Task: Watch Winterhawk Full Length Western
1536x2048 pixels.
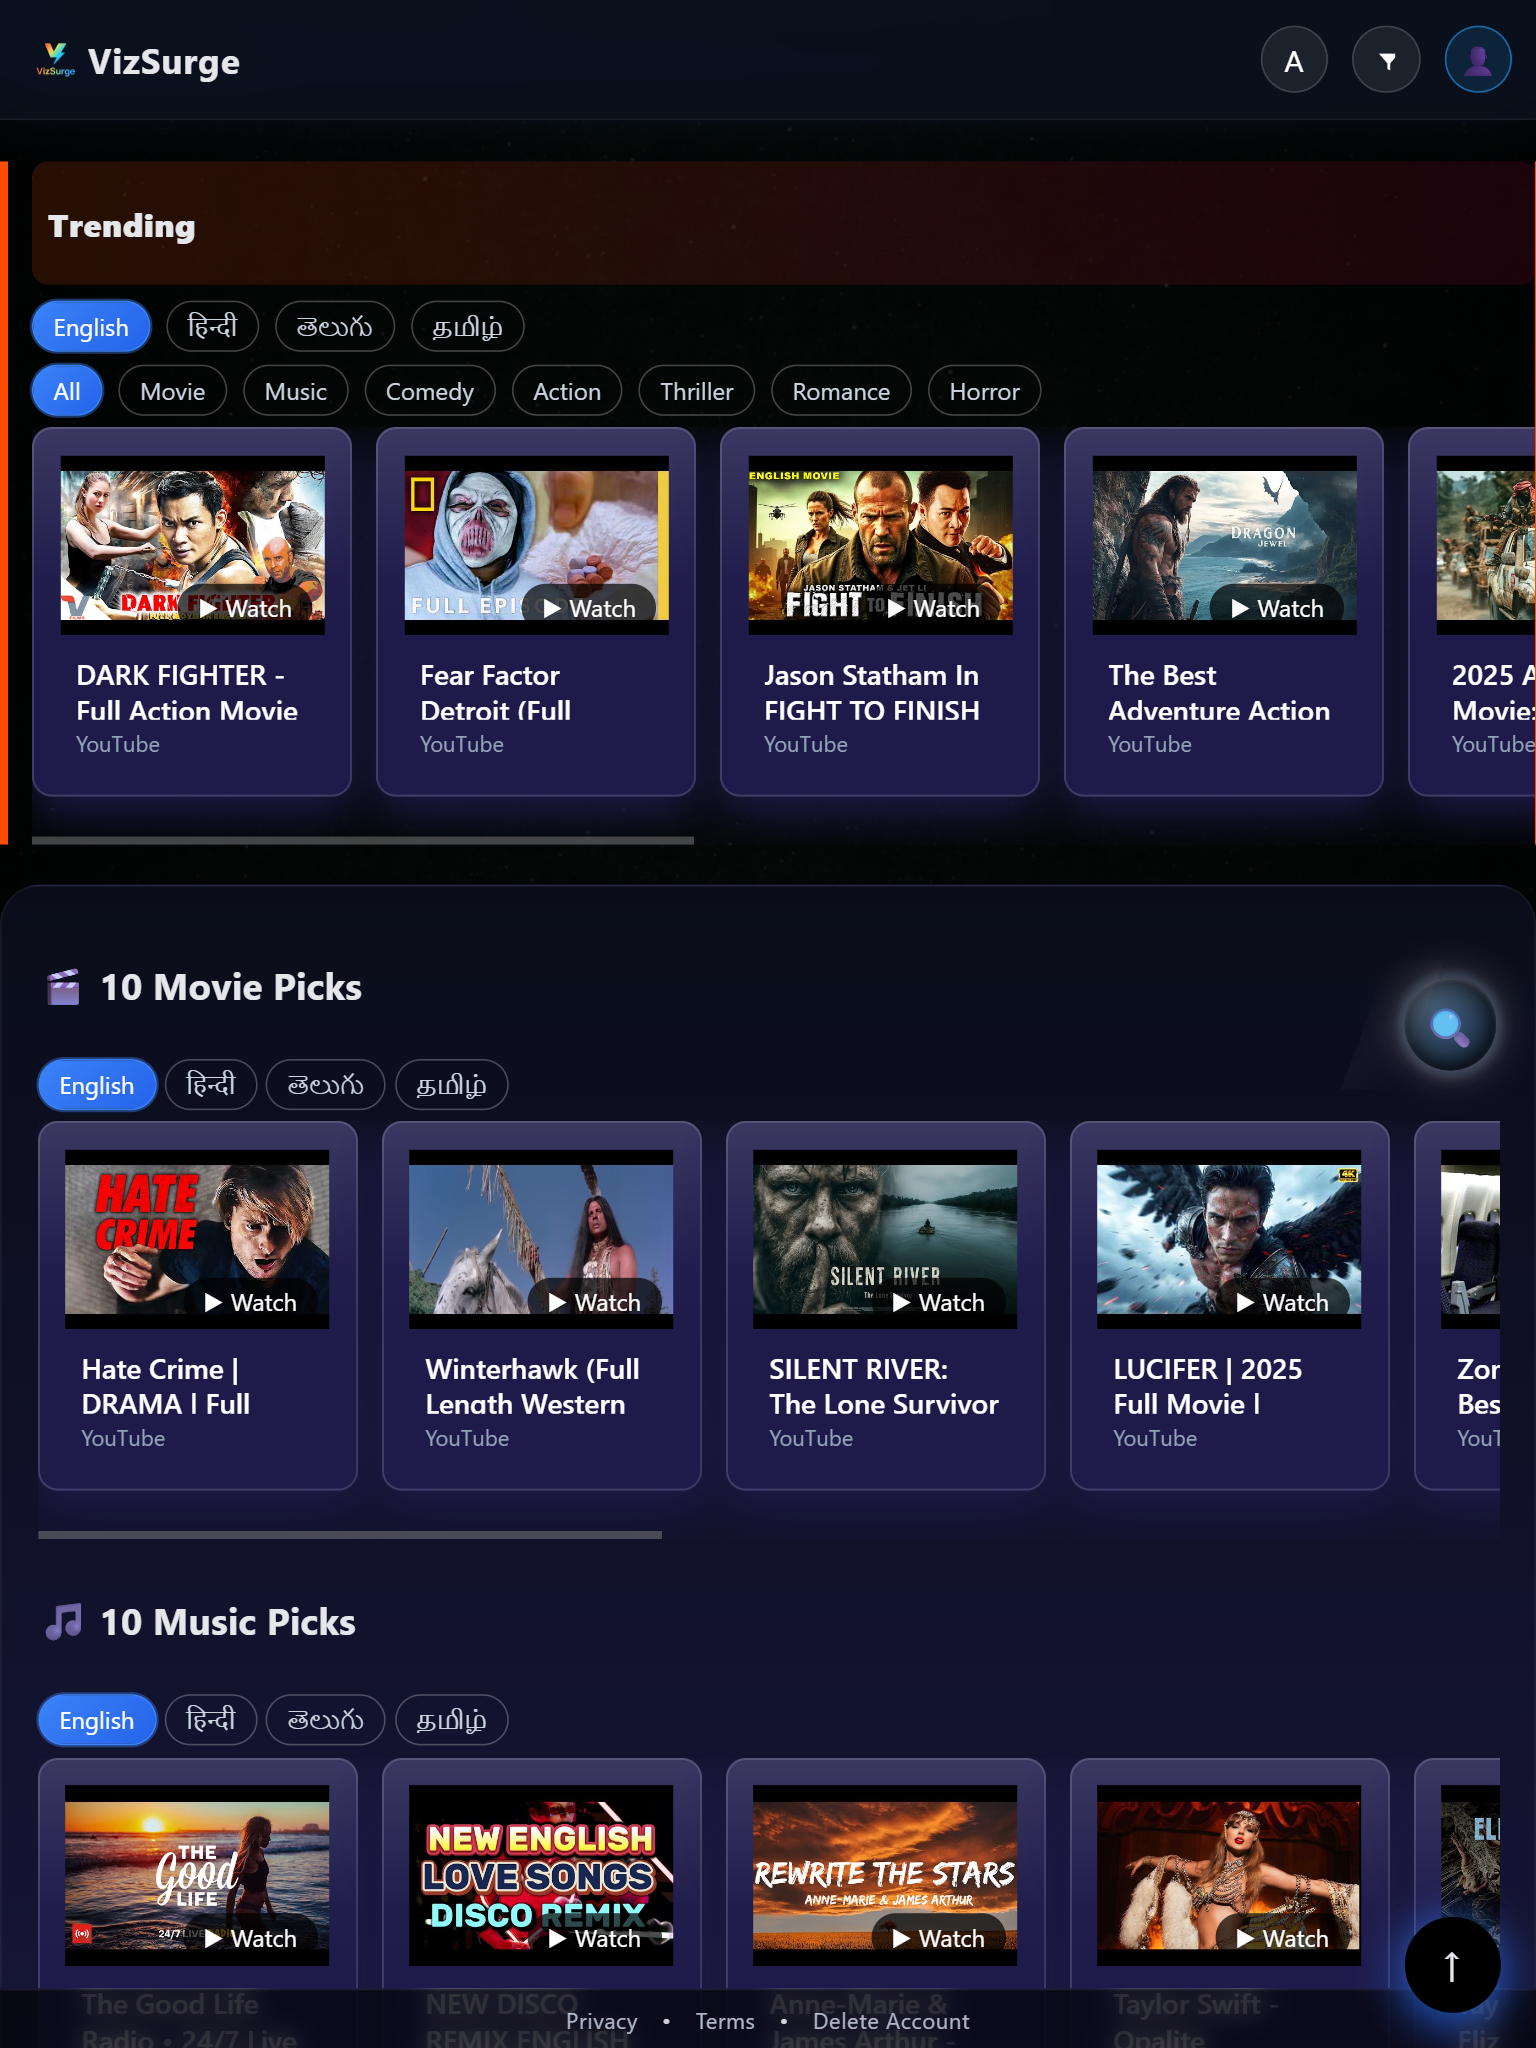Action: [595, 1302]
